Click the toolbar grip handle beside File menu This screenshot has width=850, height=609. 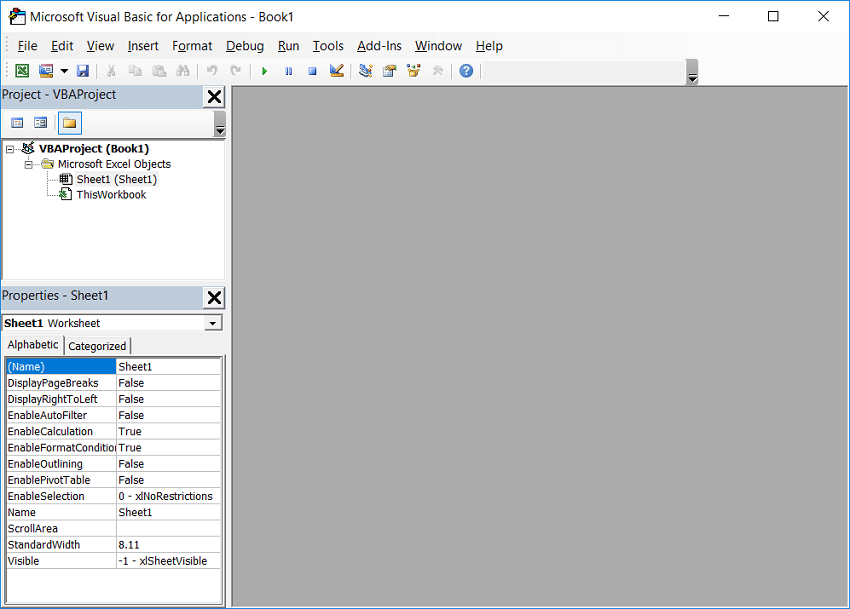click(7, 46)
